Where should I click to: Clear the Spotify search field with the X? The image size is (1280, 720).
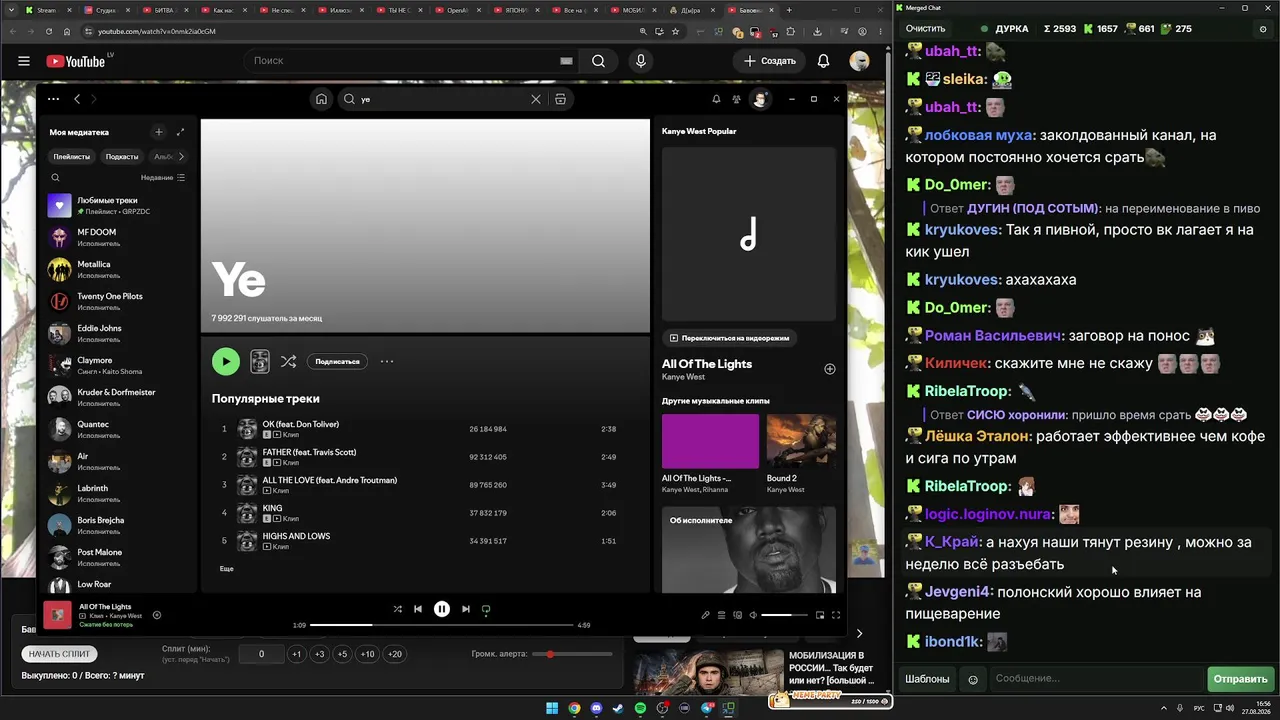coord(536,99)
